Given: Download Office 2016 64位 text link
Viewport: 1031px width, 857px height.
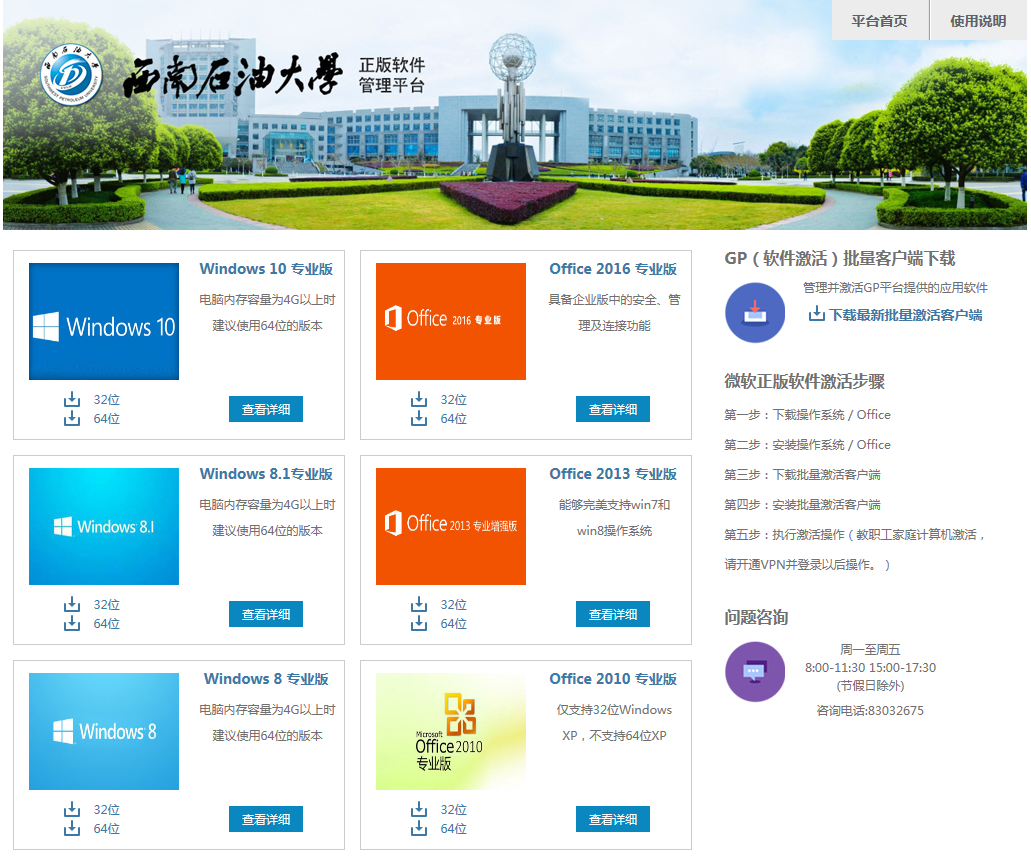Looking at the screenshot, I should pos(454,419).
